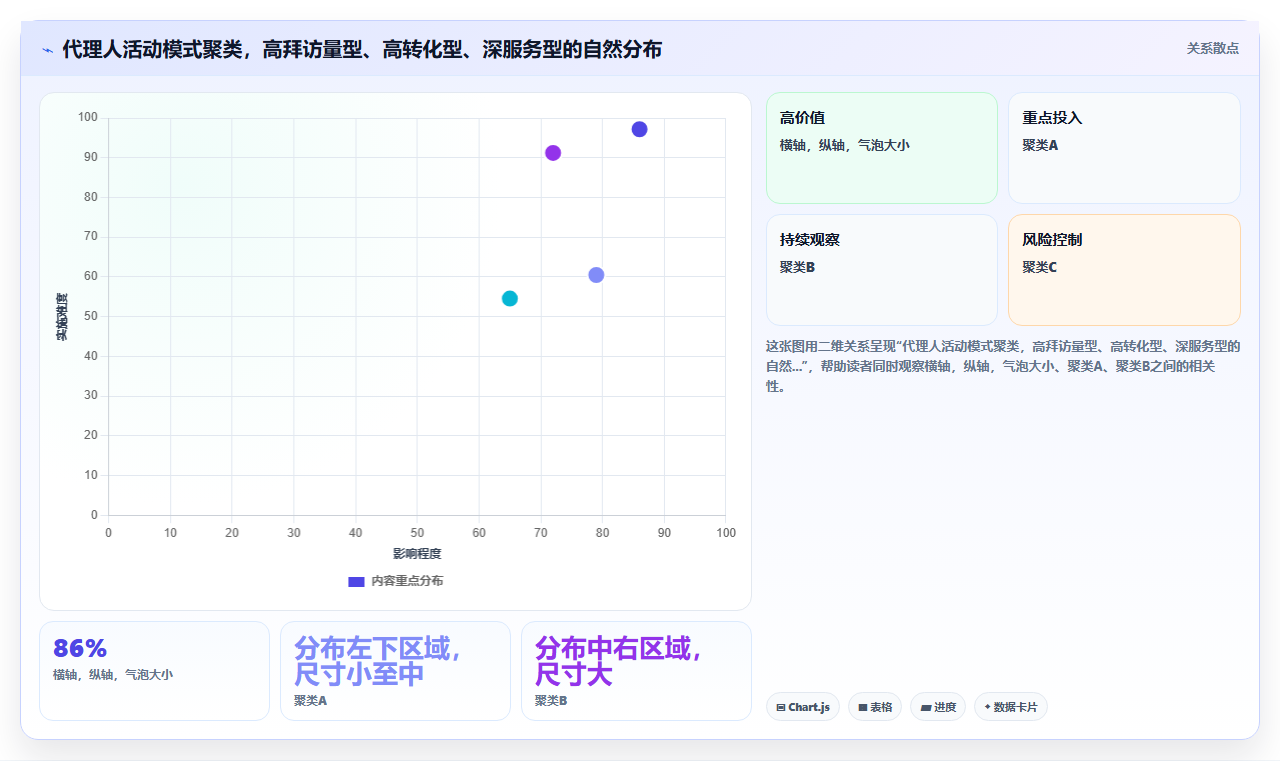
Task: Click 聚类A caption in bottom stat card
Action: click(x=311, y=701)
